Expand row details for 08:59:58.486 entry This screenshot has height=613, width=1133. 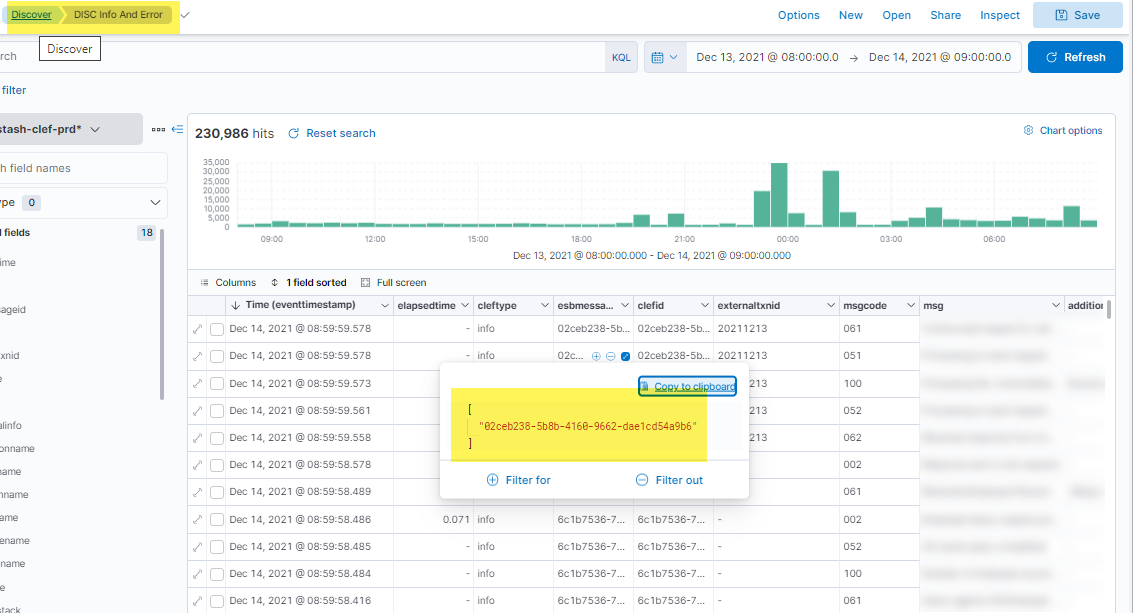coord(197,520)
